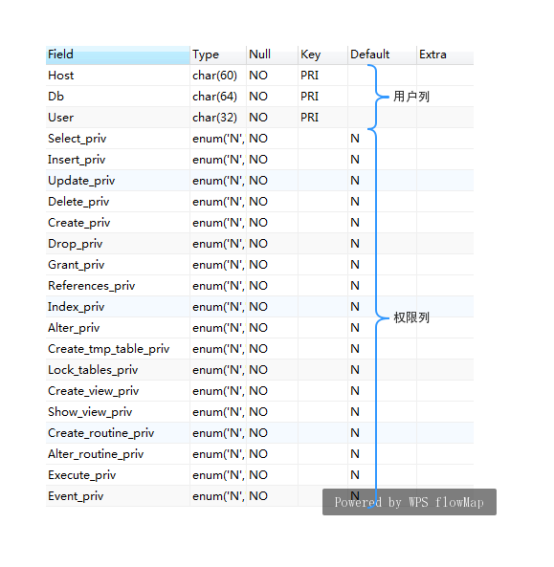The height and width of the screenshot is (567, 554).
Task: Select the Show_view_priv row
Action: coord(260,412)
